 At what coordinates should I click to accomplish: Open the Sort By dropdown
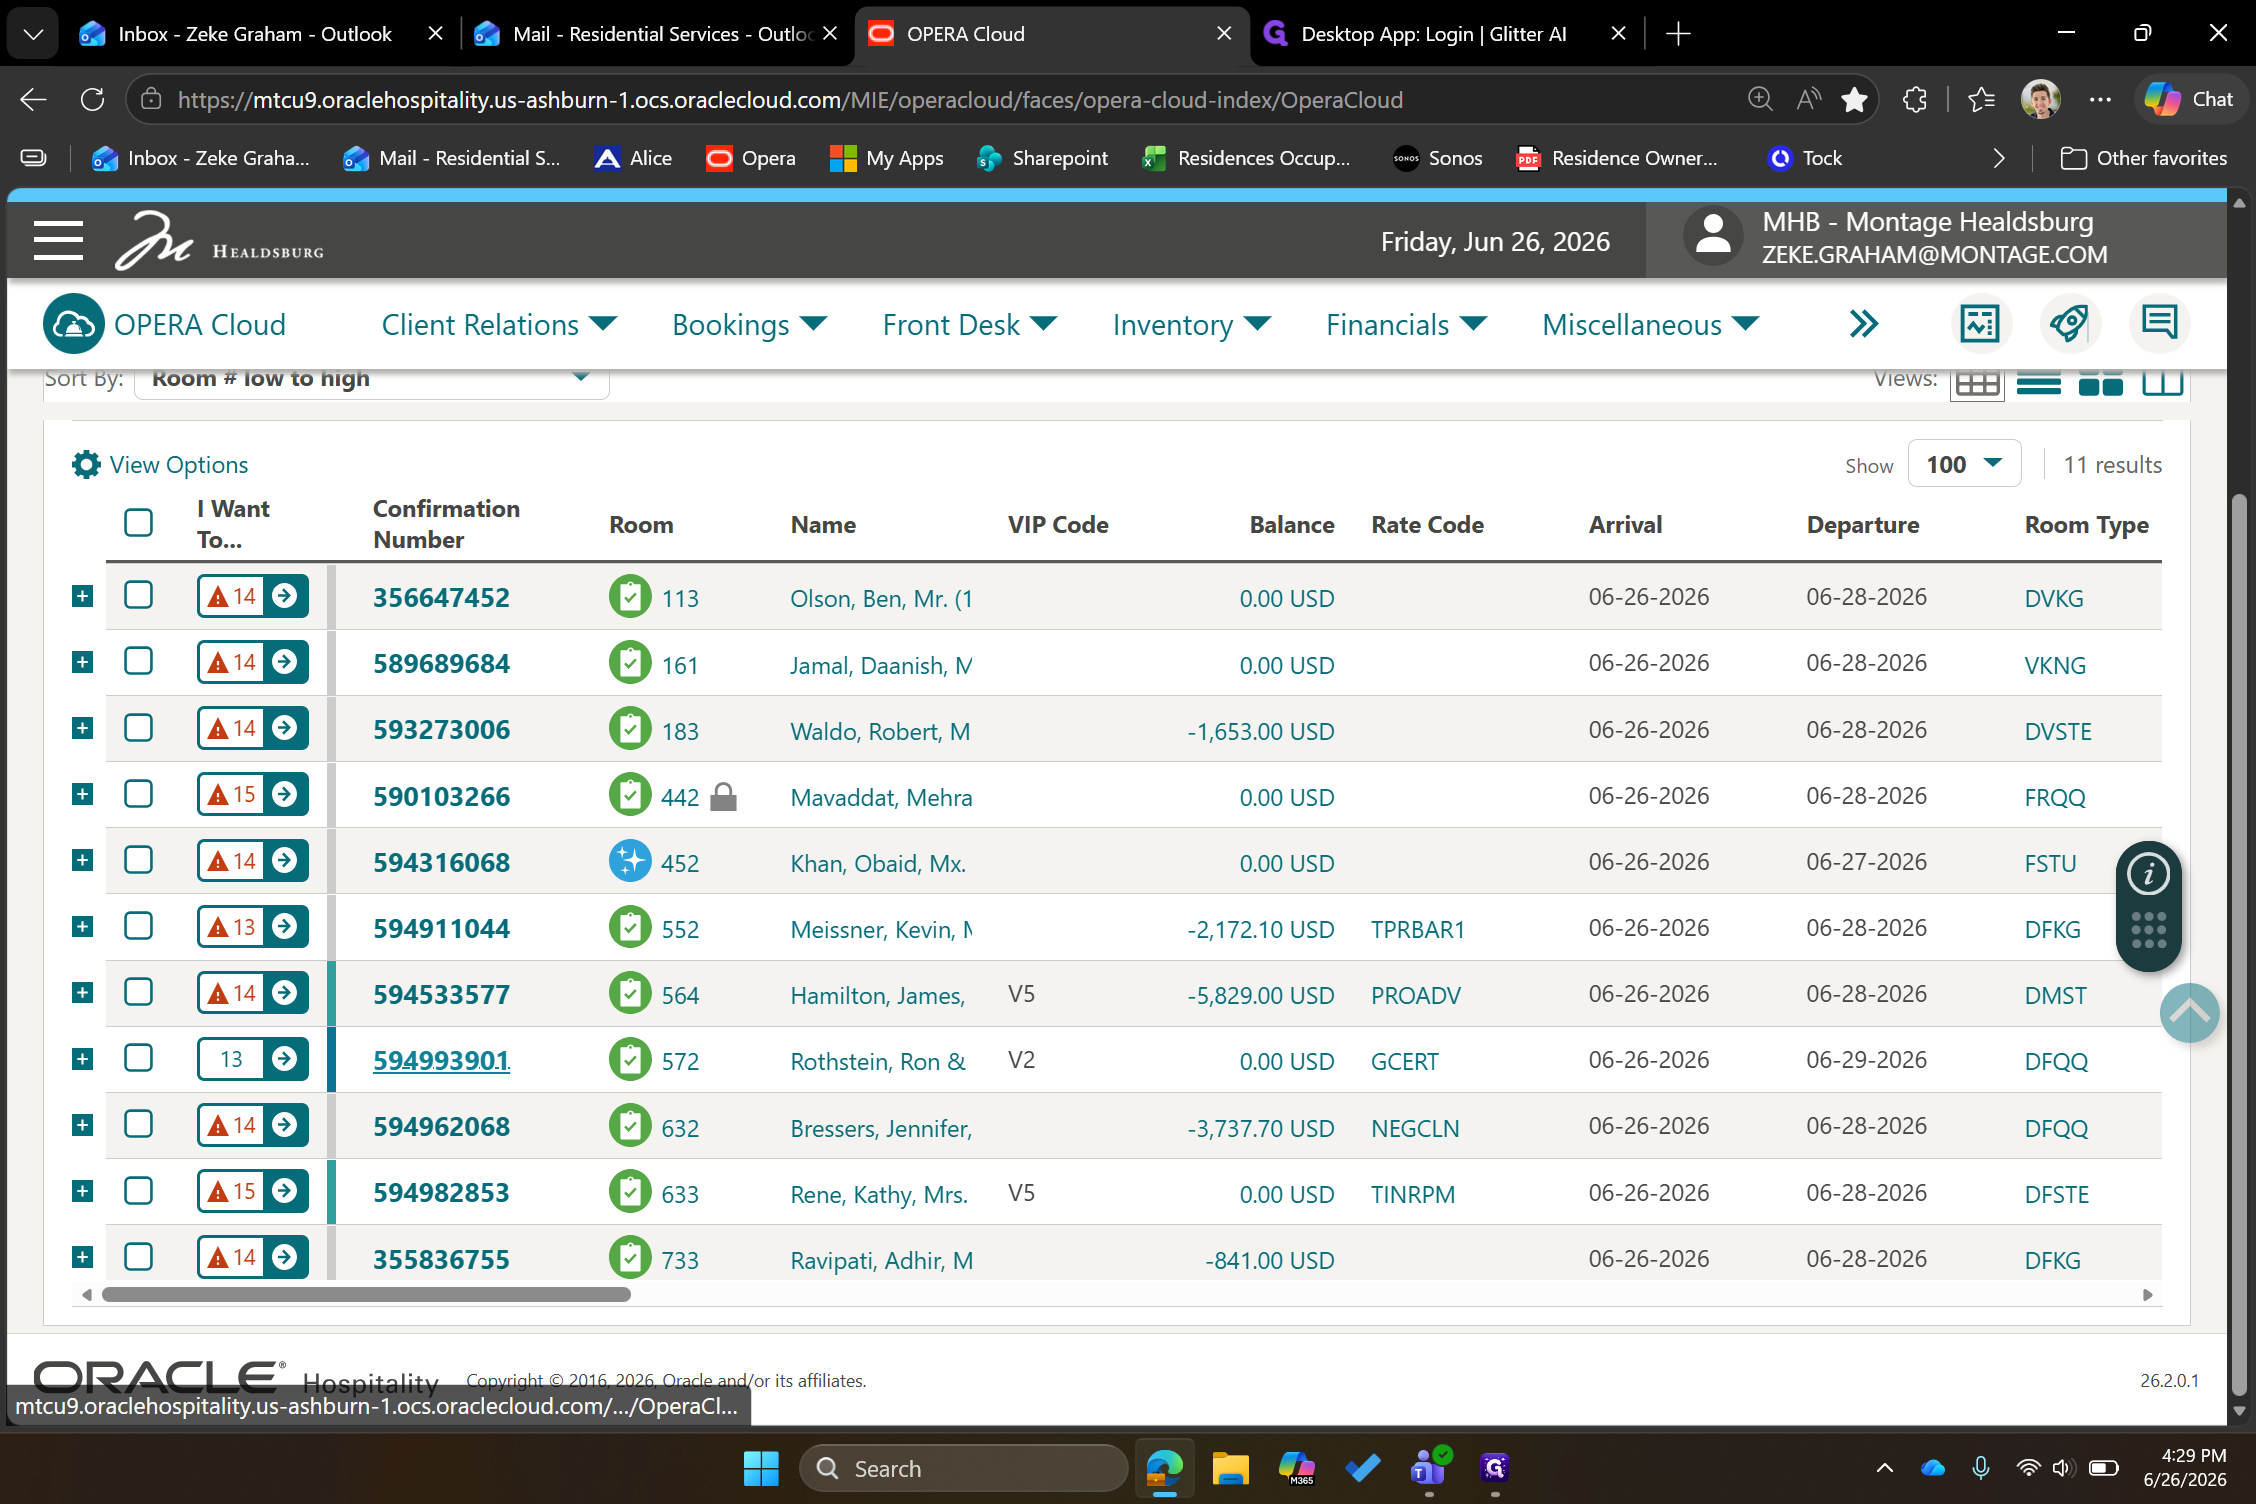click(371, 380)
